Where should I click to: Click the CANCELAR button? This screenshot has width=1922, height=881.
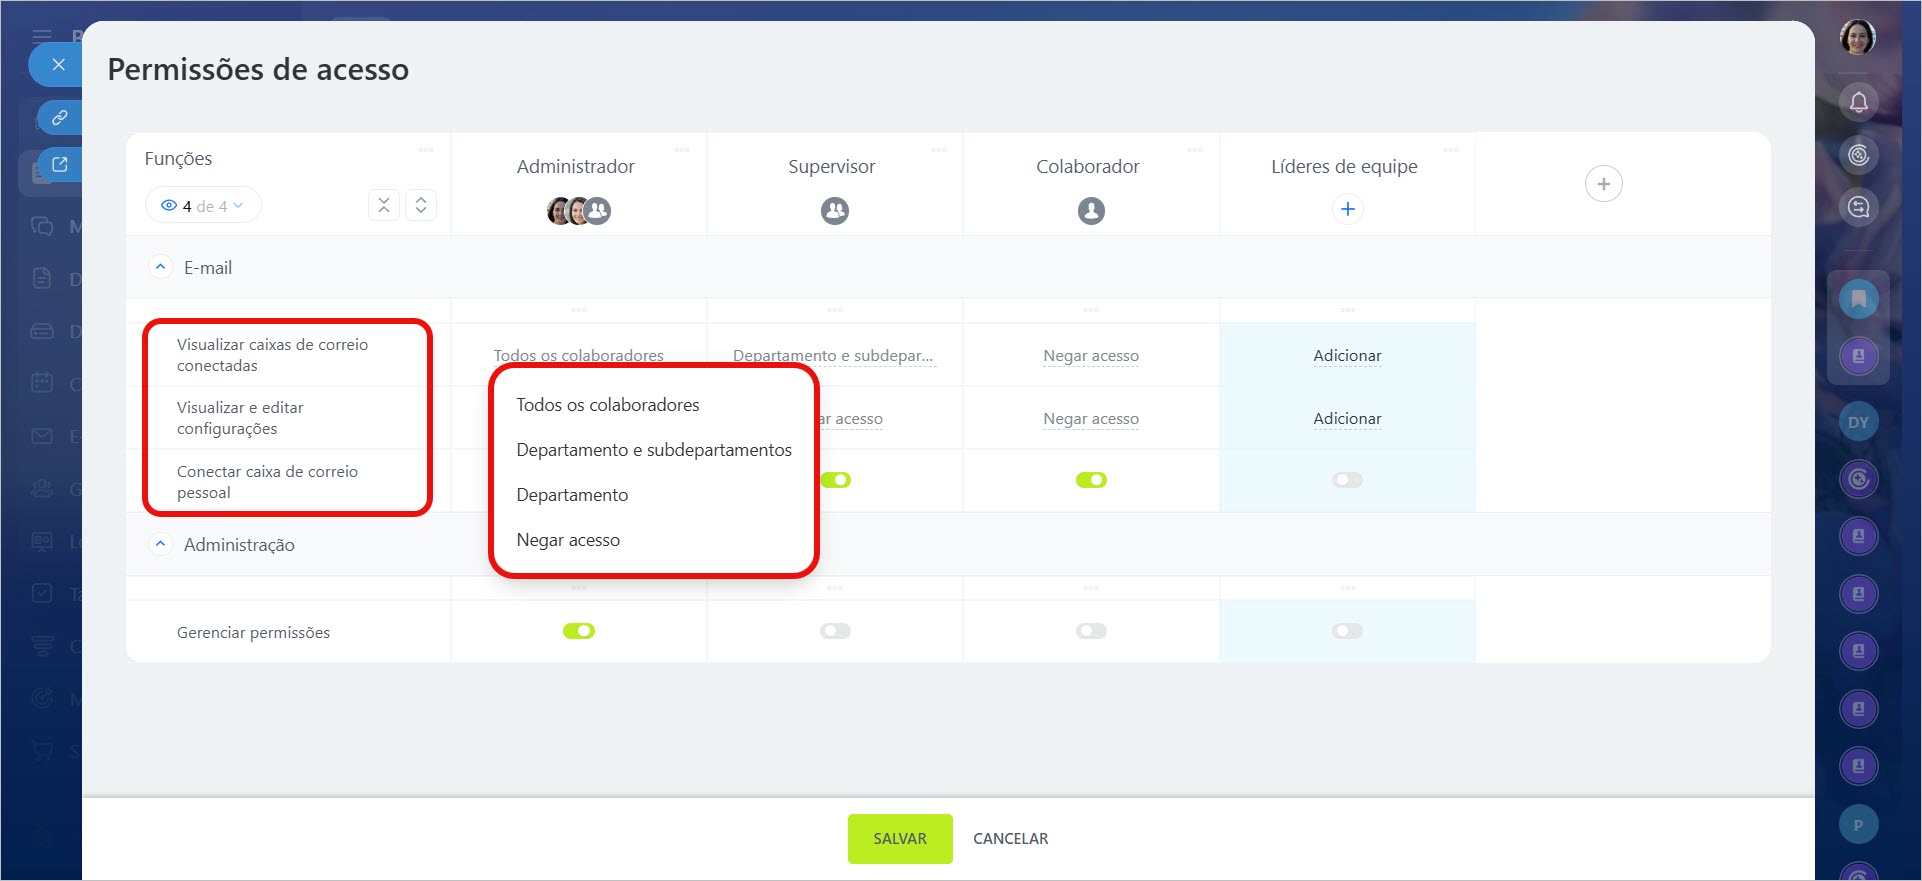(1010, 839)
